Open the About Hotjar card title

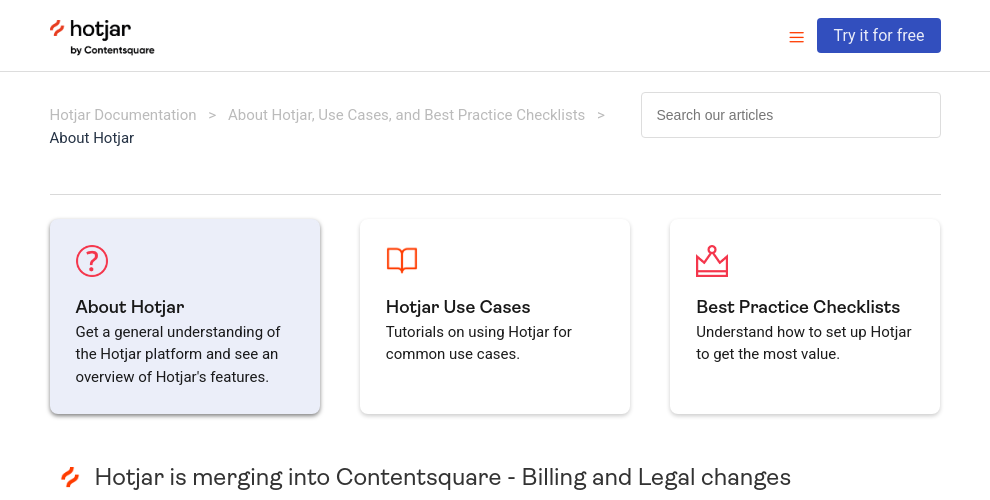[x=130, y=307]
